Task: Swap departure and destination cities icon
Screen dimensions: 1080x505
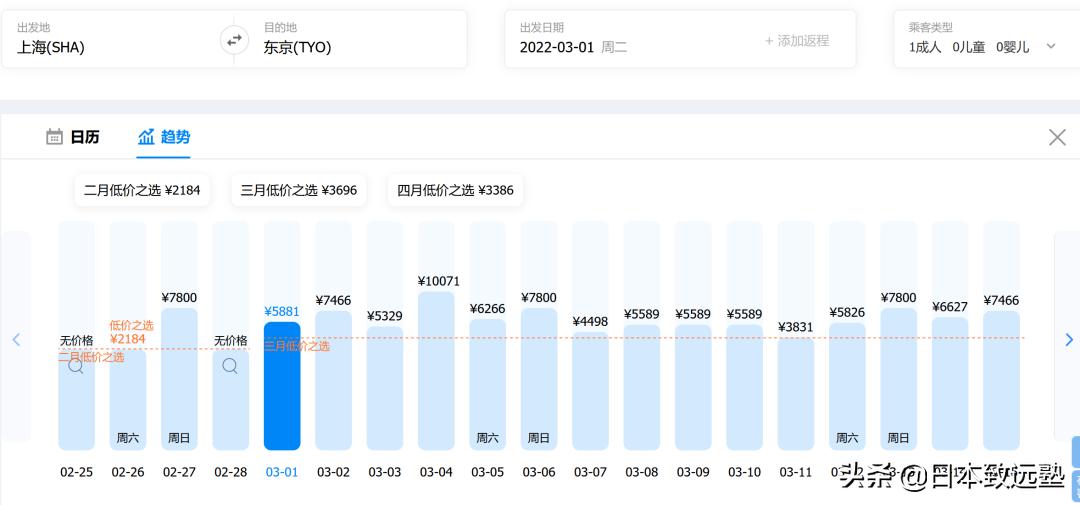Action: (233, 40)
